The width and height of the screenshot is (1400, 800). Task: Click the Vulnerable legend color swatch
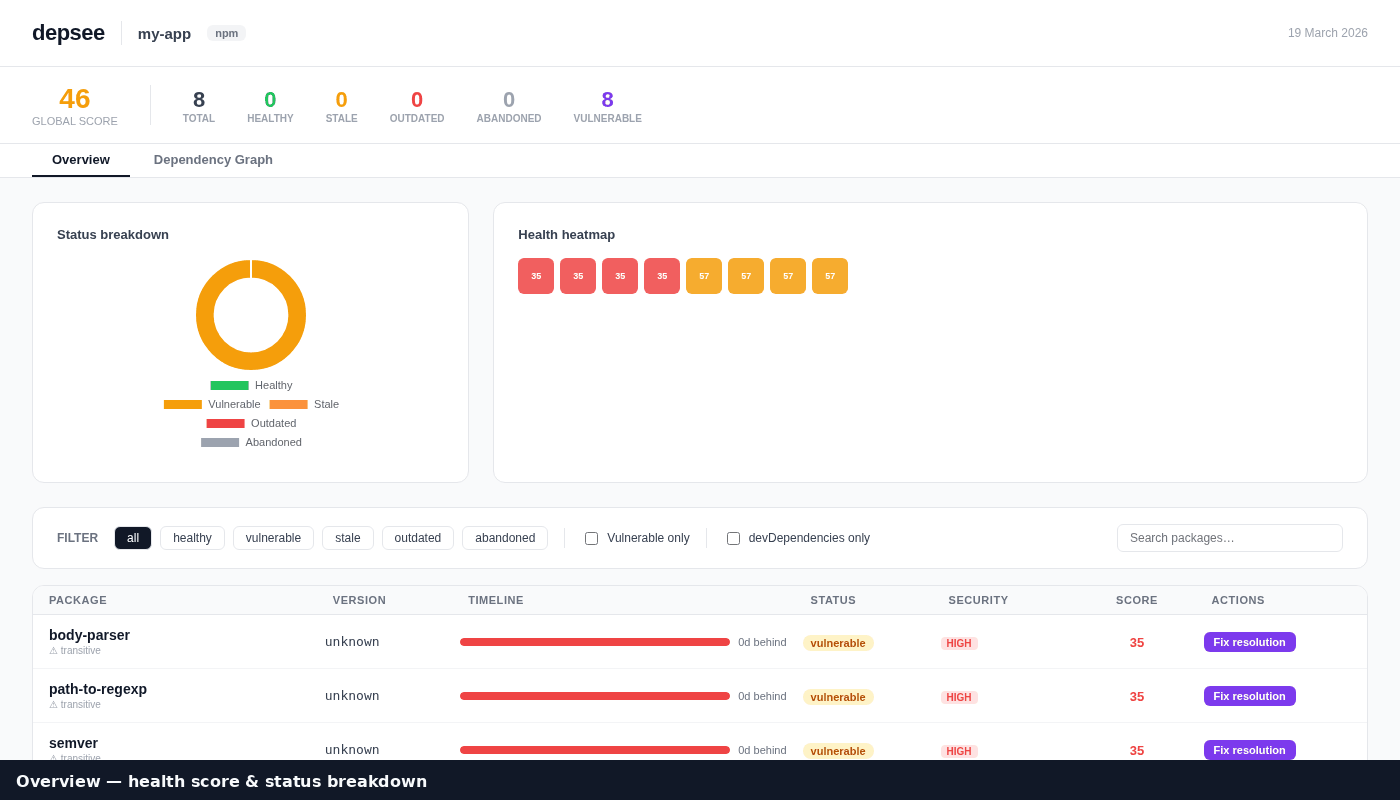[x=182, y=404]
